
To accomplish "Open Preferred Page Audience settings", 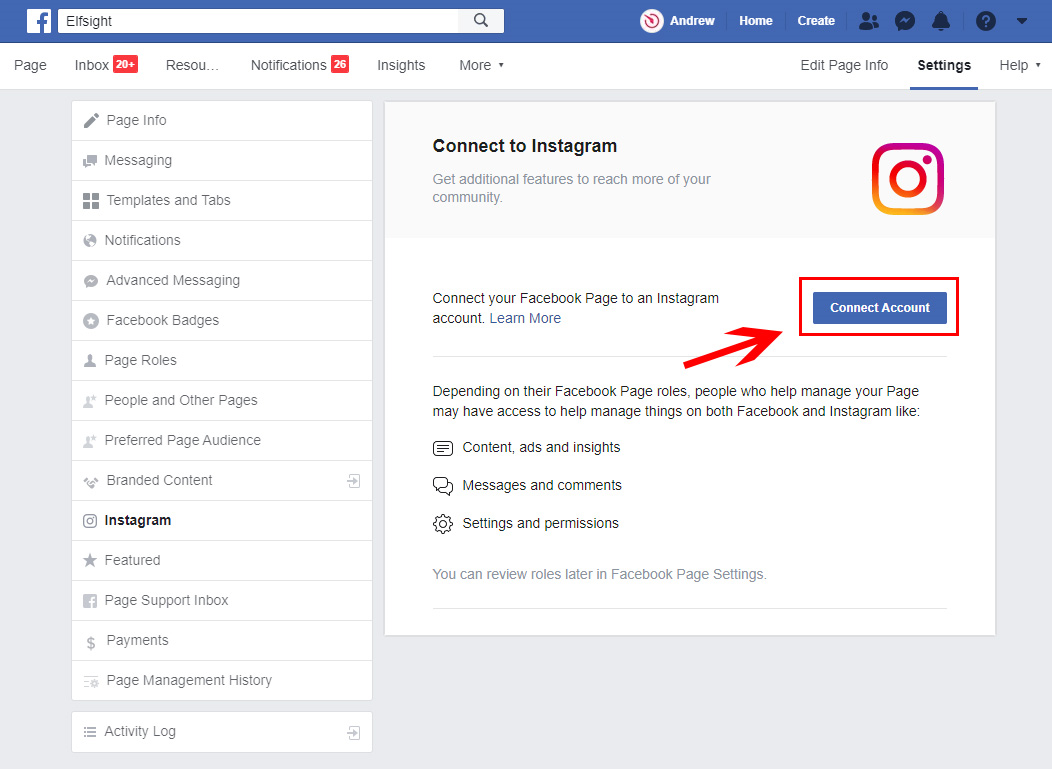I will (222, 440).
